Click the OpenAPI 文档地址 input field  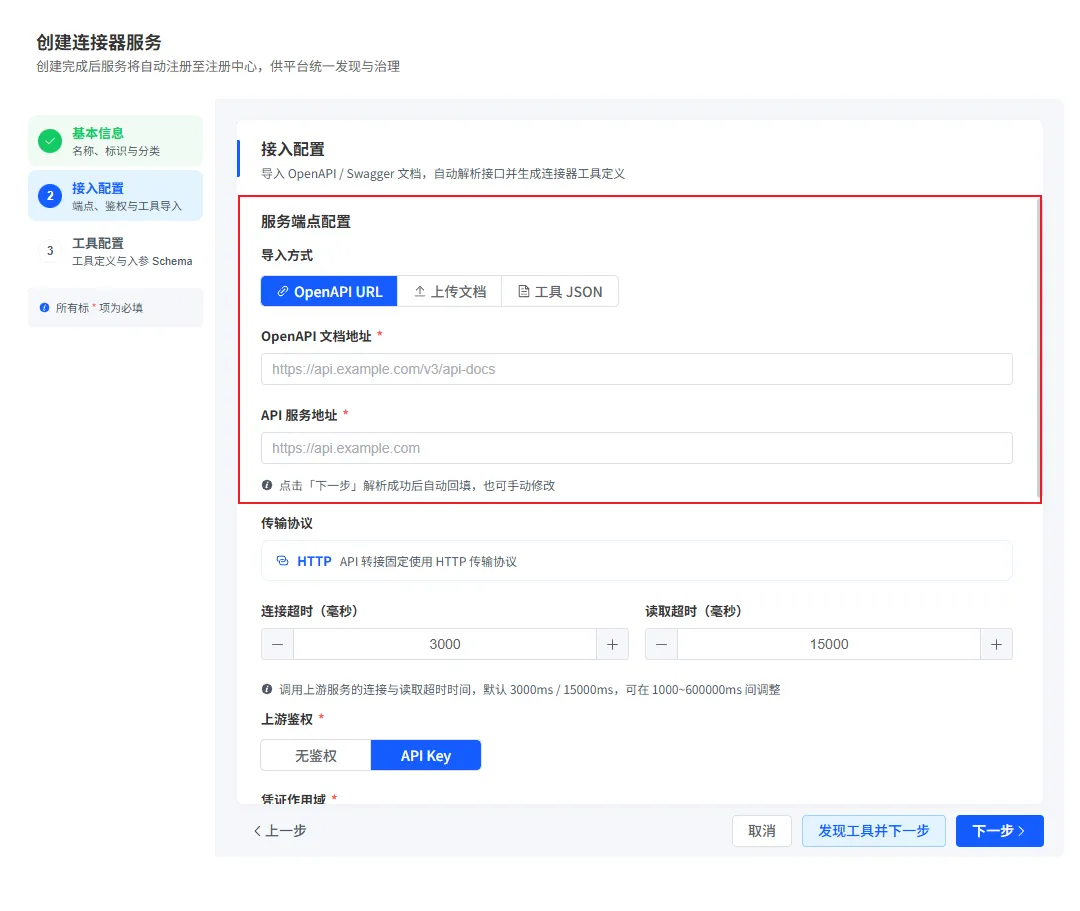(x=636, y=369)
